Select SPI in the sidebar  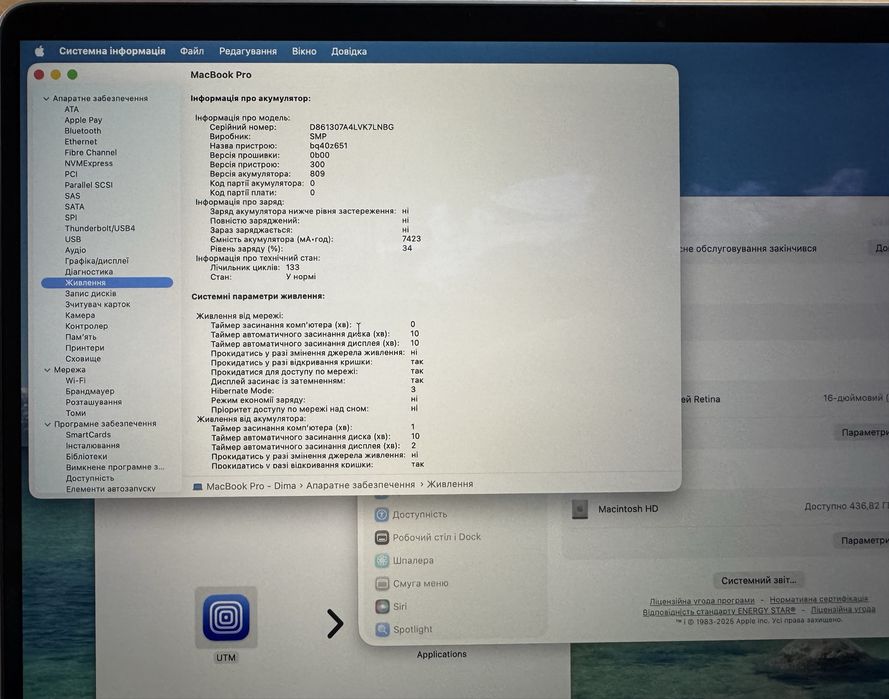click(x=71, y=218)
